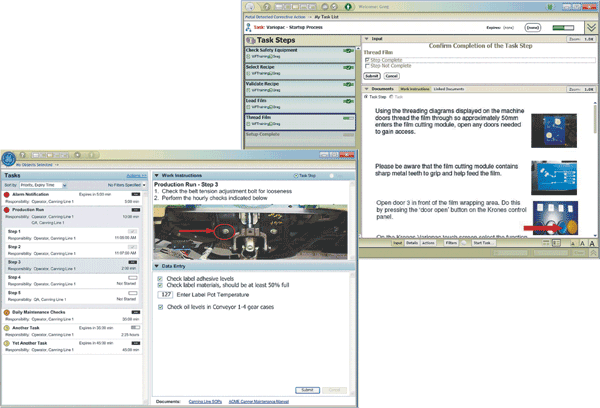600x408 pixels.
Task: Select largest font size A icon
Action: (x=592, y=243)
